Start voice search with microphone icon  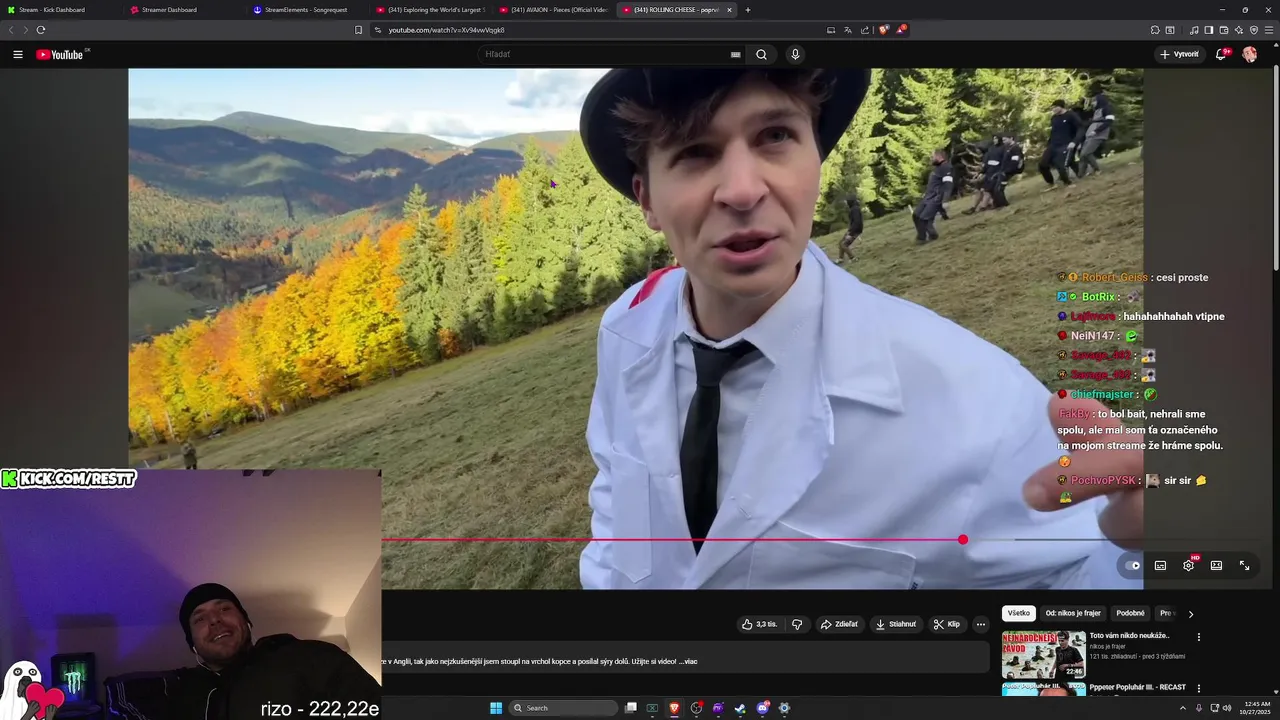(x=795, y=54)
